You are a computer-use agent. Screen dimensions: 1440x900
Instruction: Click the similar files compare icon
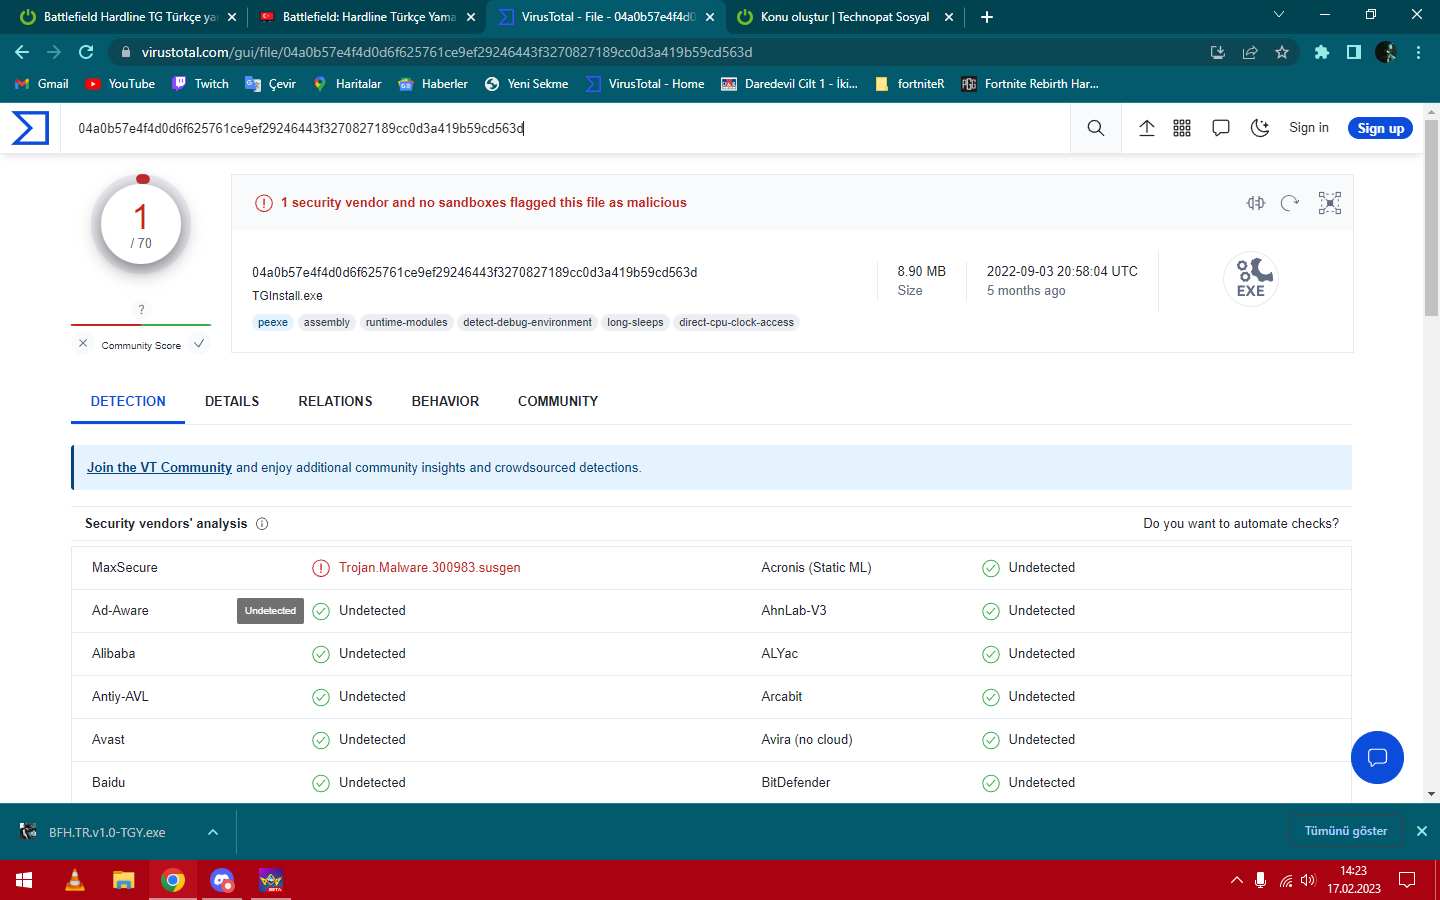click(x=1256, y=203)
